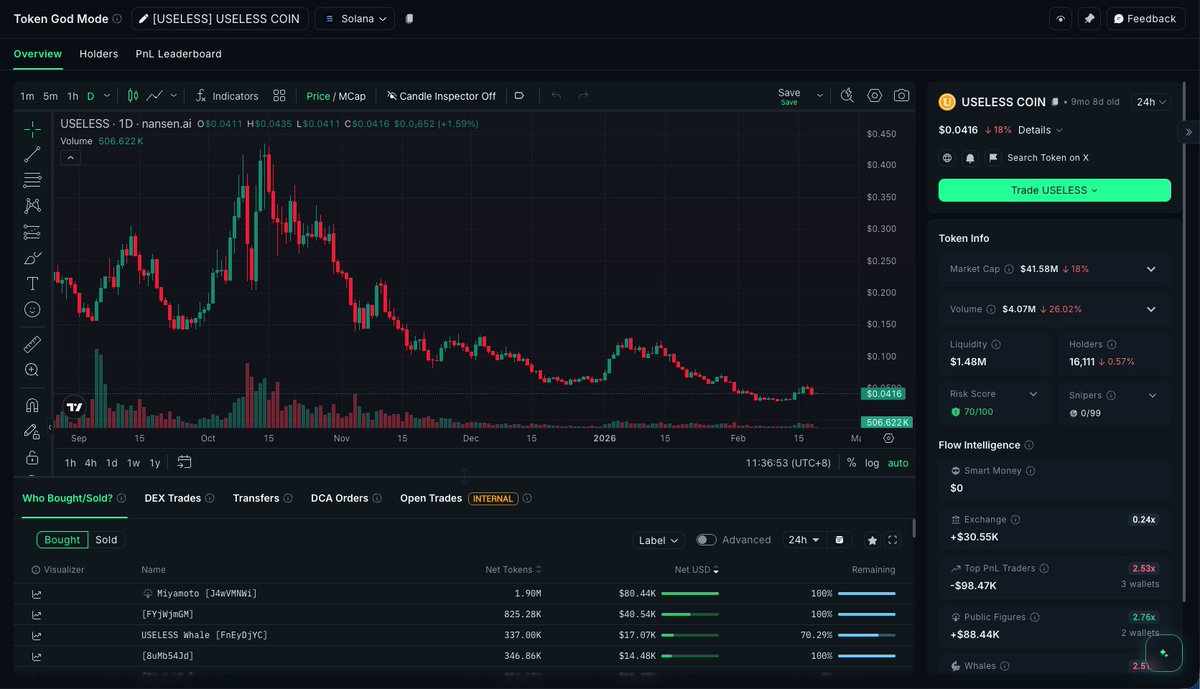Screen dimensions: 1200x689
Task: Click the pin icon beside Feedback
Action: point(1089,19)
